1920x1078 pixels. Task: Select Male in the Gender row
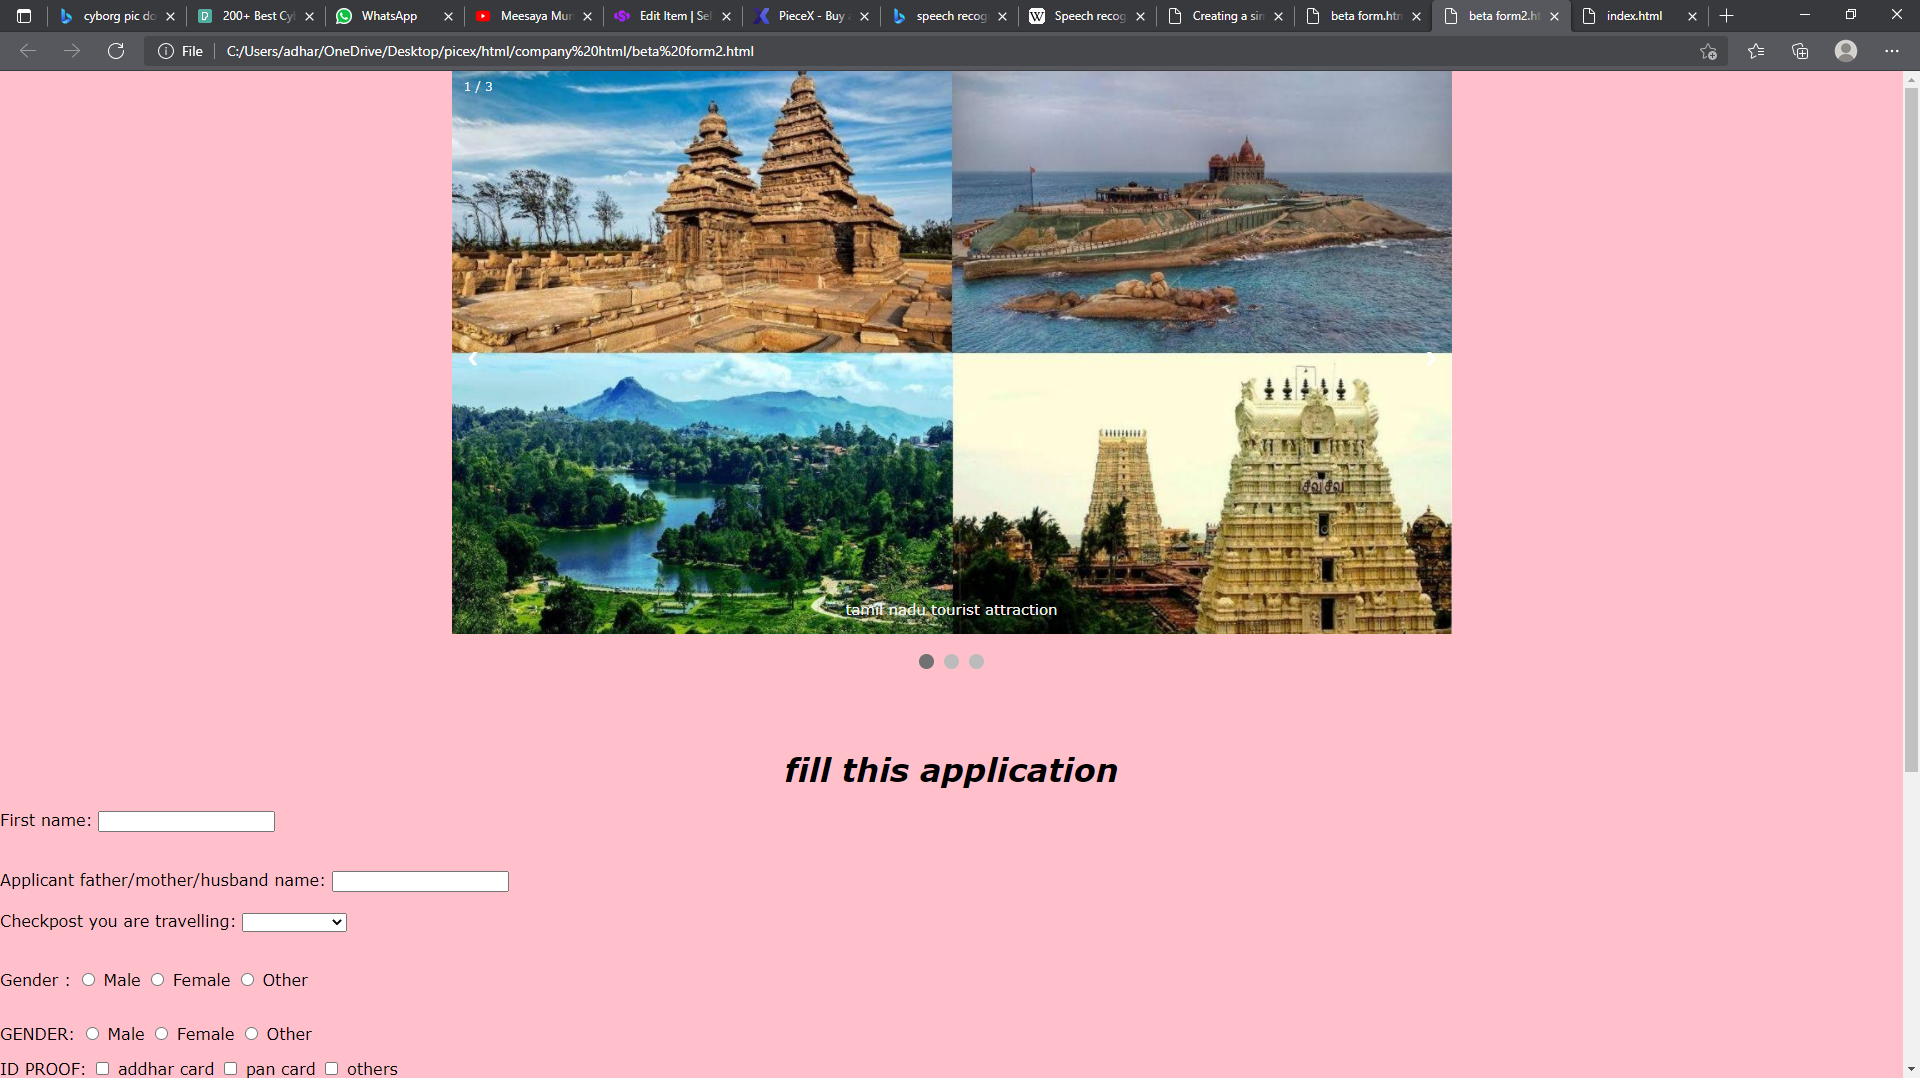pos(89,980)
